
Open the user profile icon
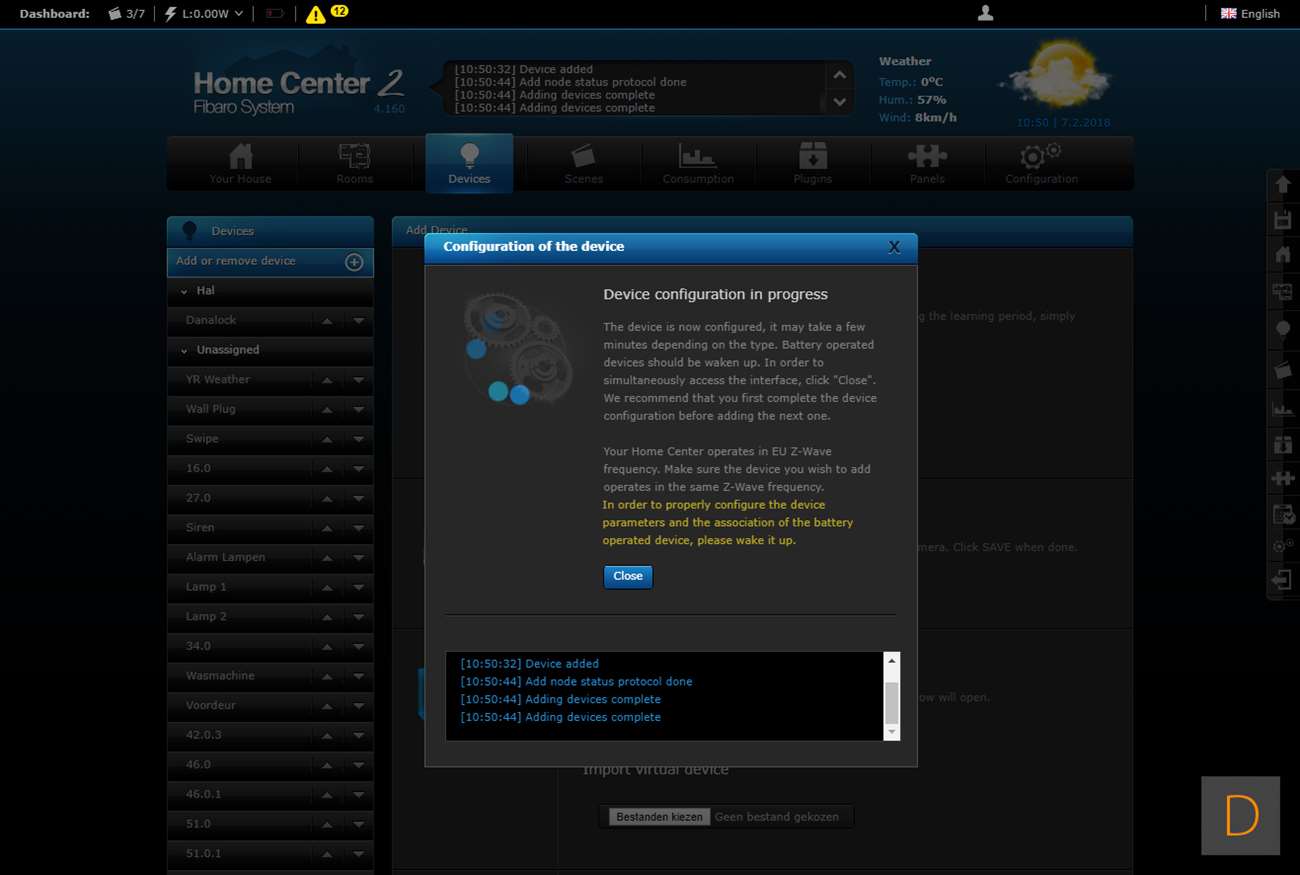(x=985, y=13)
